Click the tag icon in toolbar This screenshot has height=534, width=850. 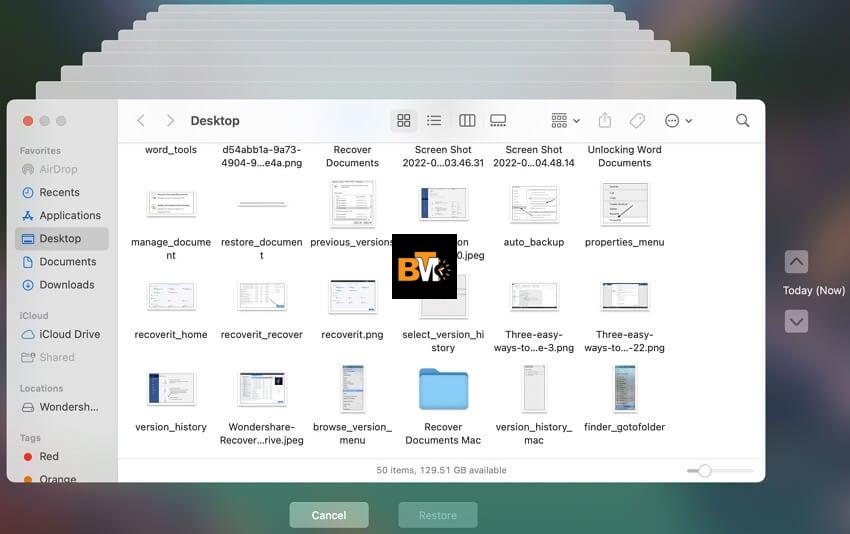click(x=638, y=120)
